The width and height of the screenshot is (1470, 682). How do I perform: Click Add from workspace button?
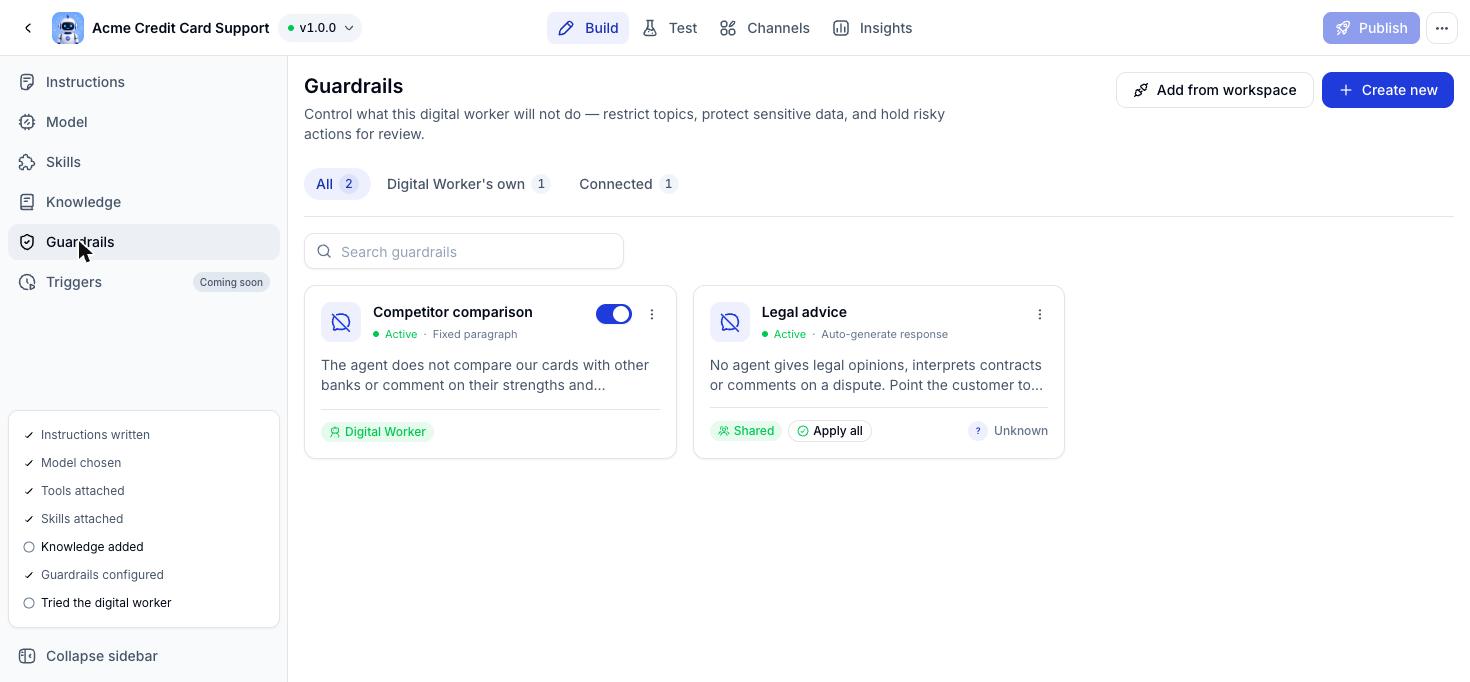click(1215, 90)
